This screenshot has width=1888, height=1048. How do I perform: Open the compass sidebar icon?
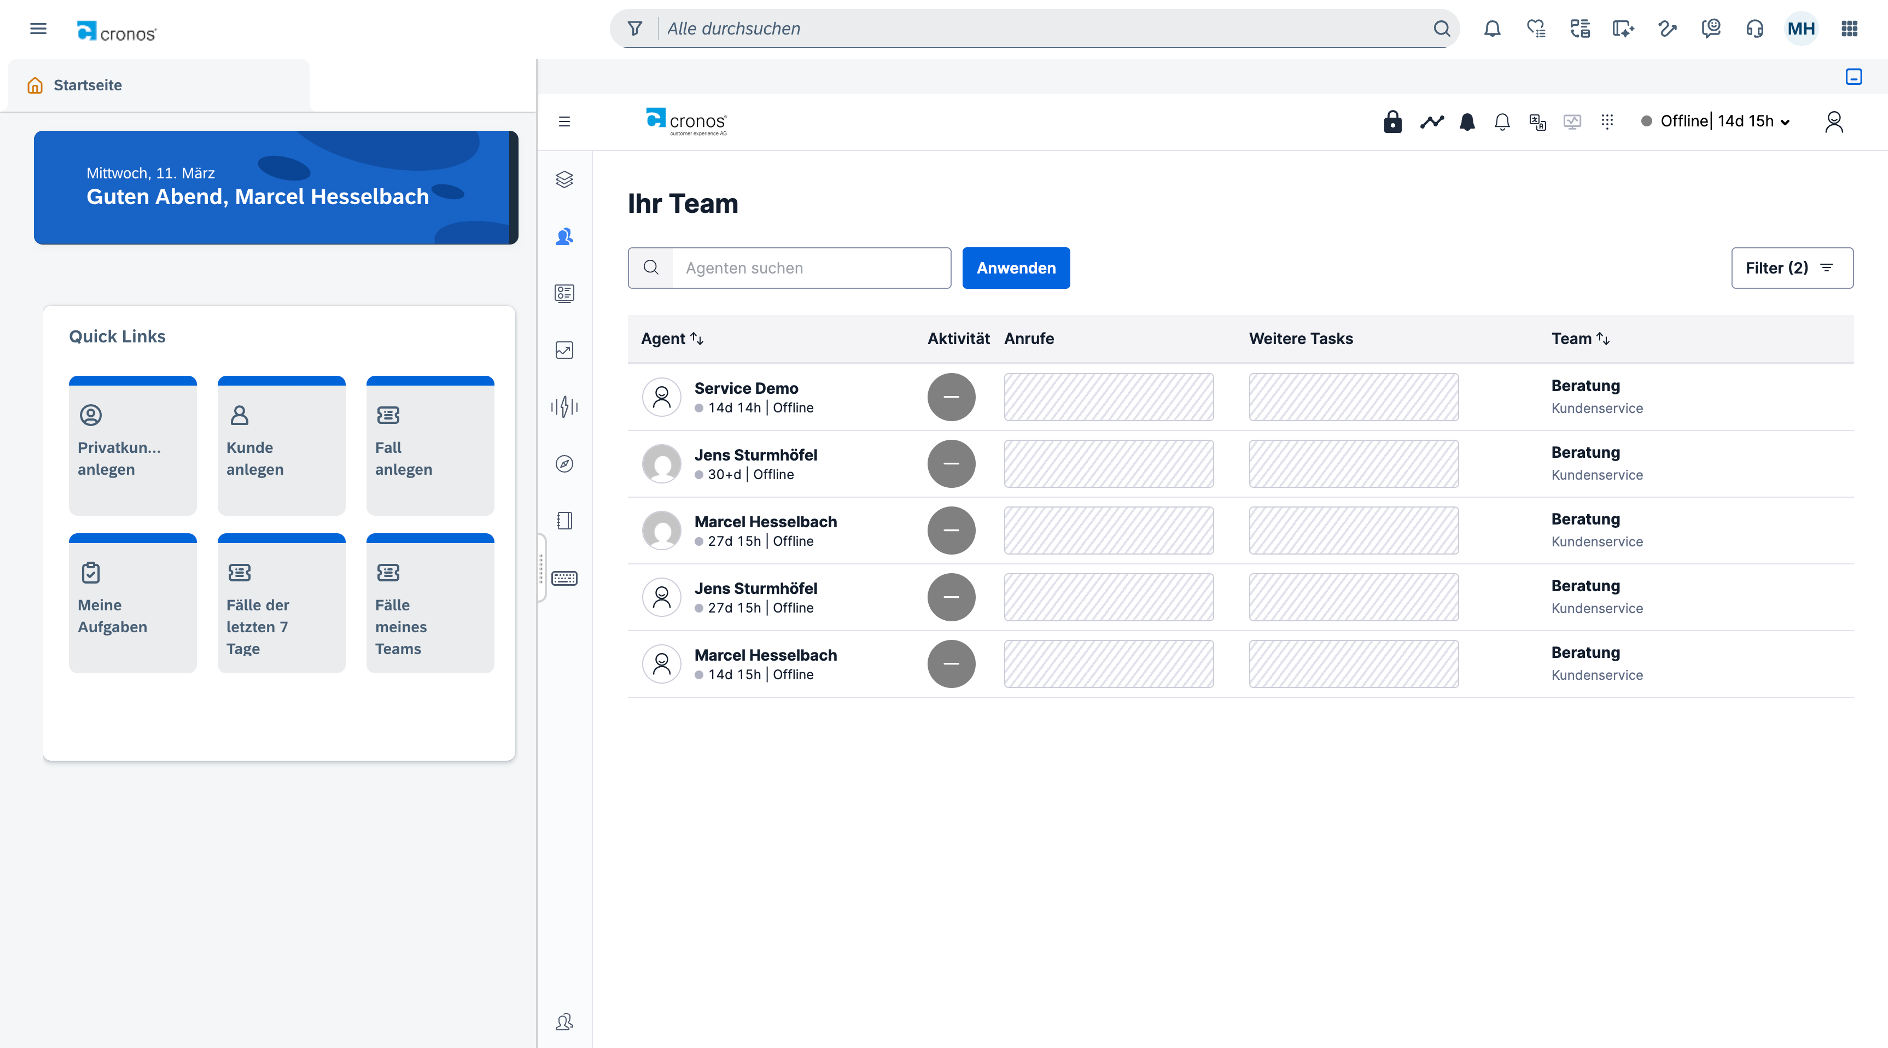tap(564, 464)
